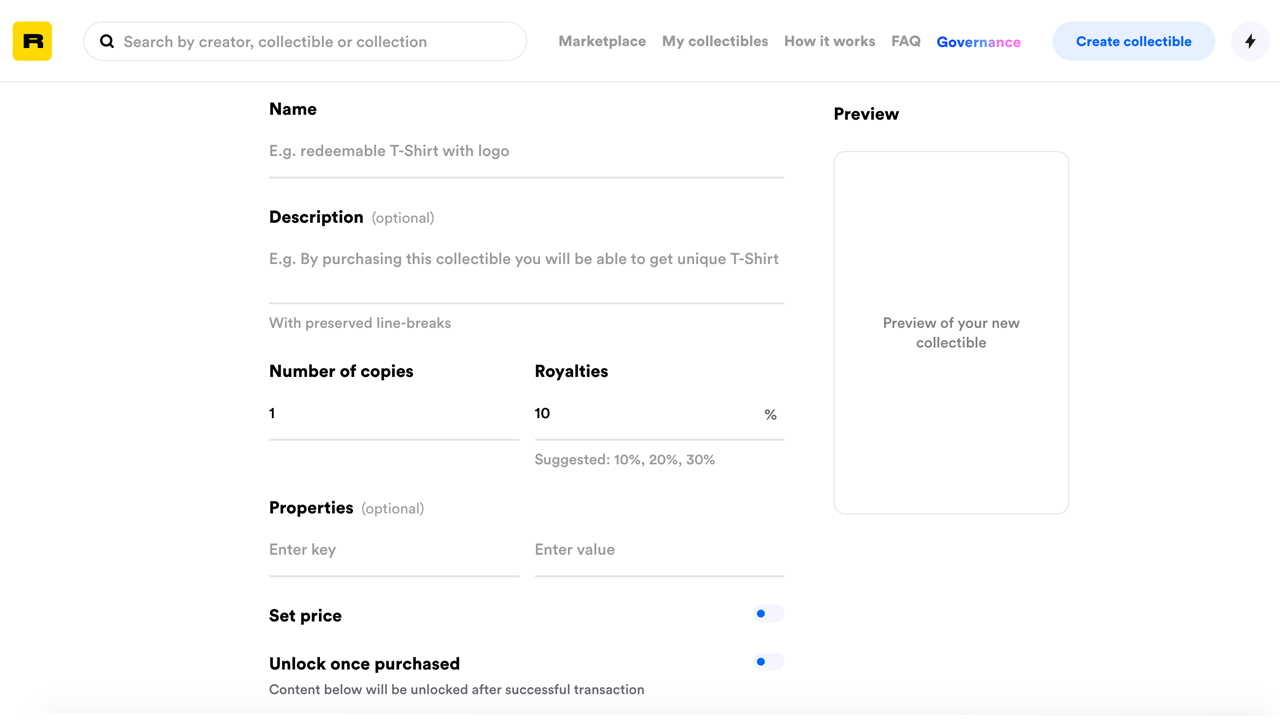Click the Properties label

[x=311, y=508]
